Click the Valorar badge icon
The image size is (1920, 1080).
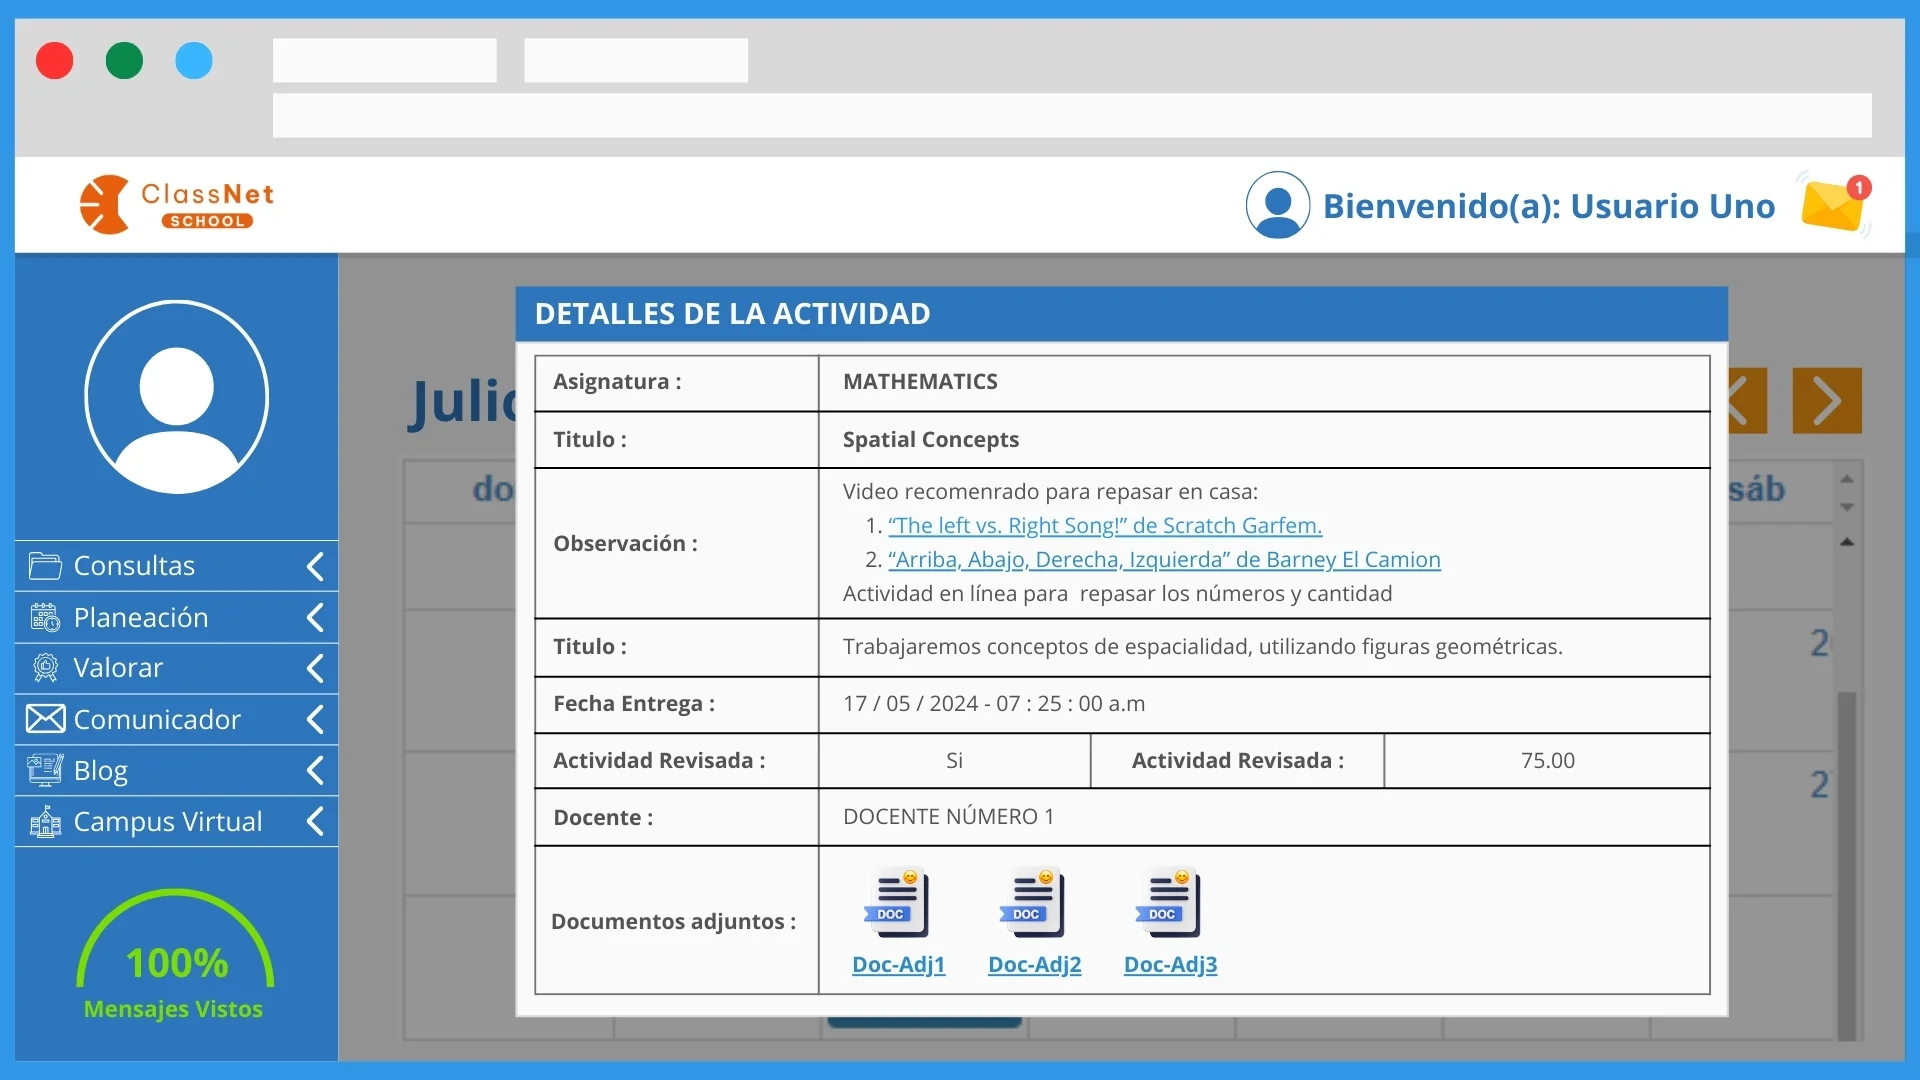coord(44,668)
